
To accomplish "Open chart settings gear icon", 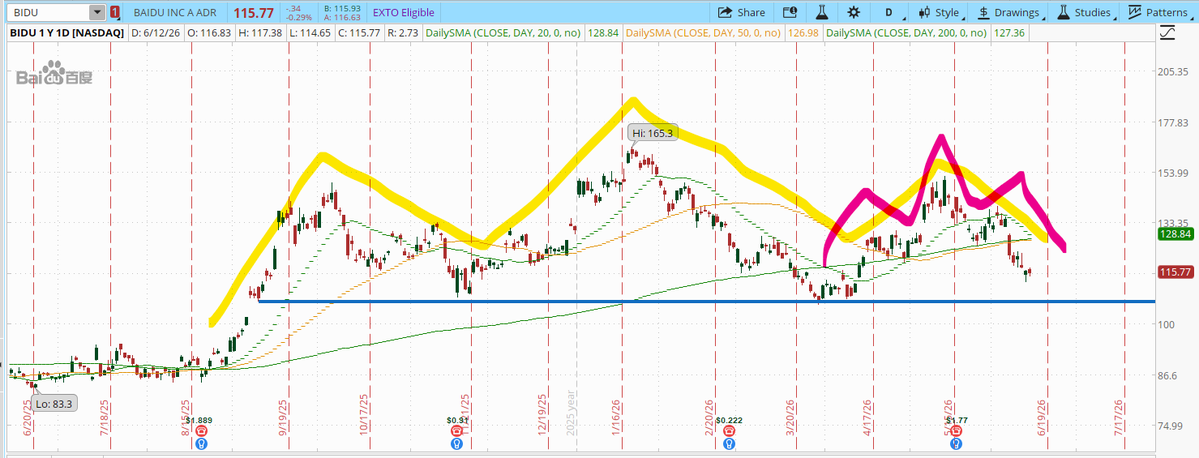I will click(x=853, y=12).
